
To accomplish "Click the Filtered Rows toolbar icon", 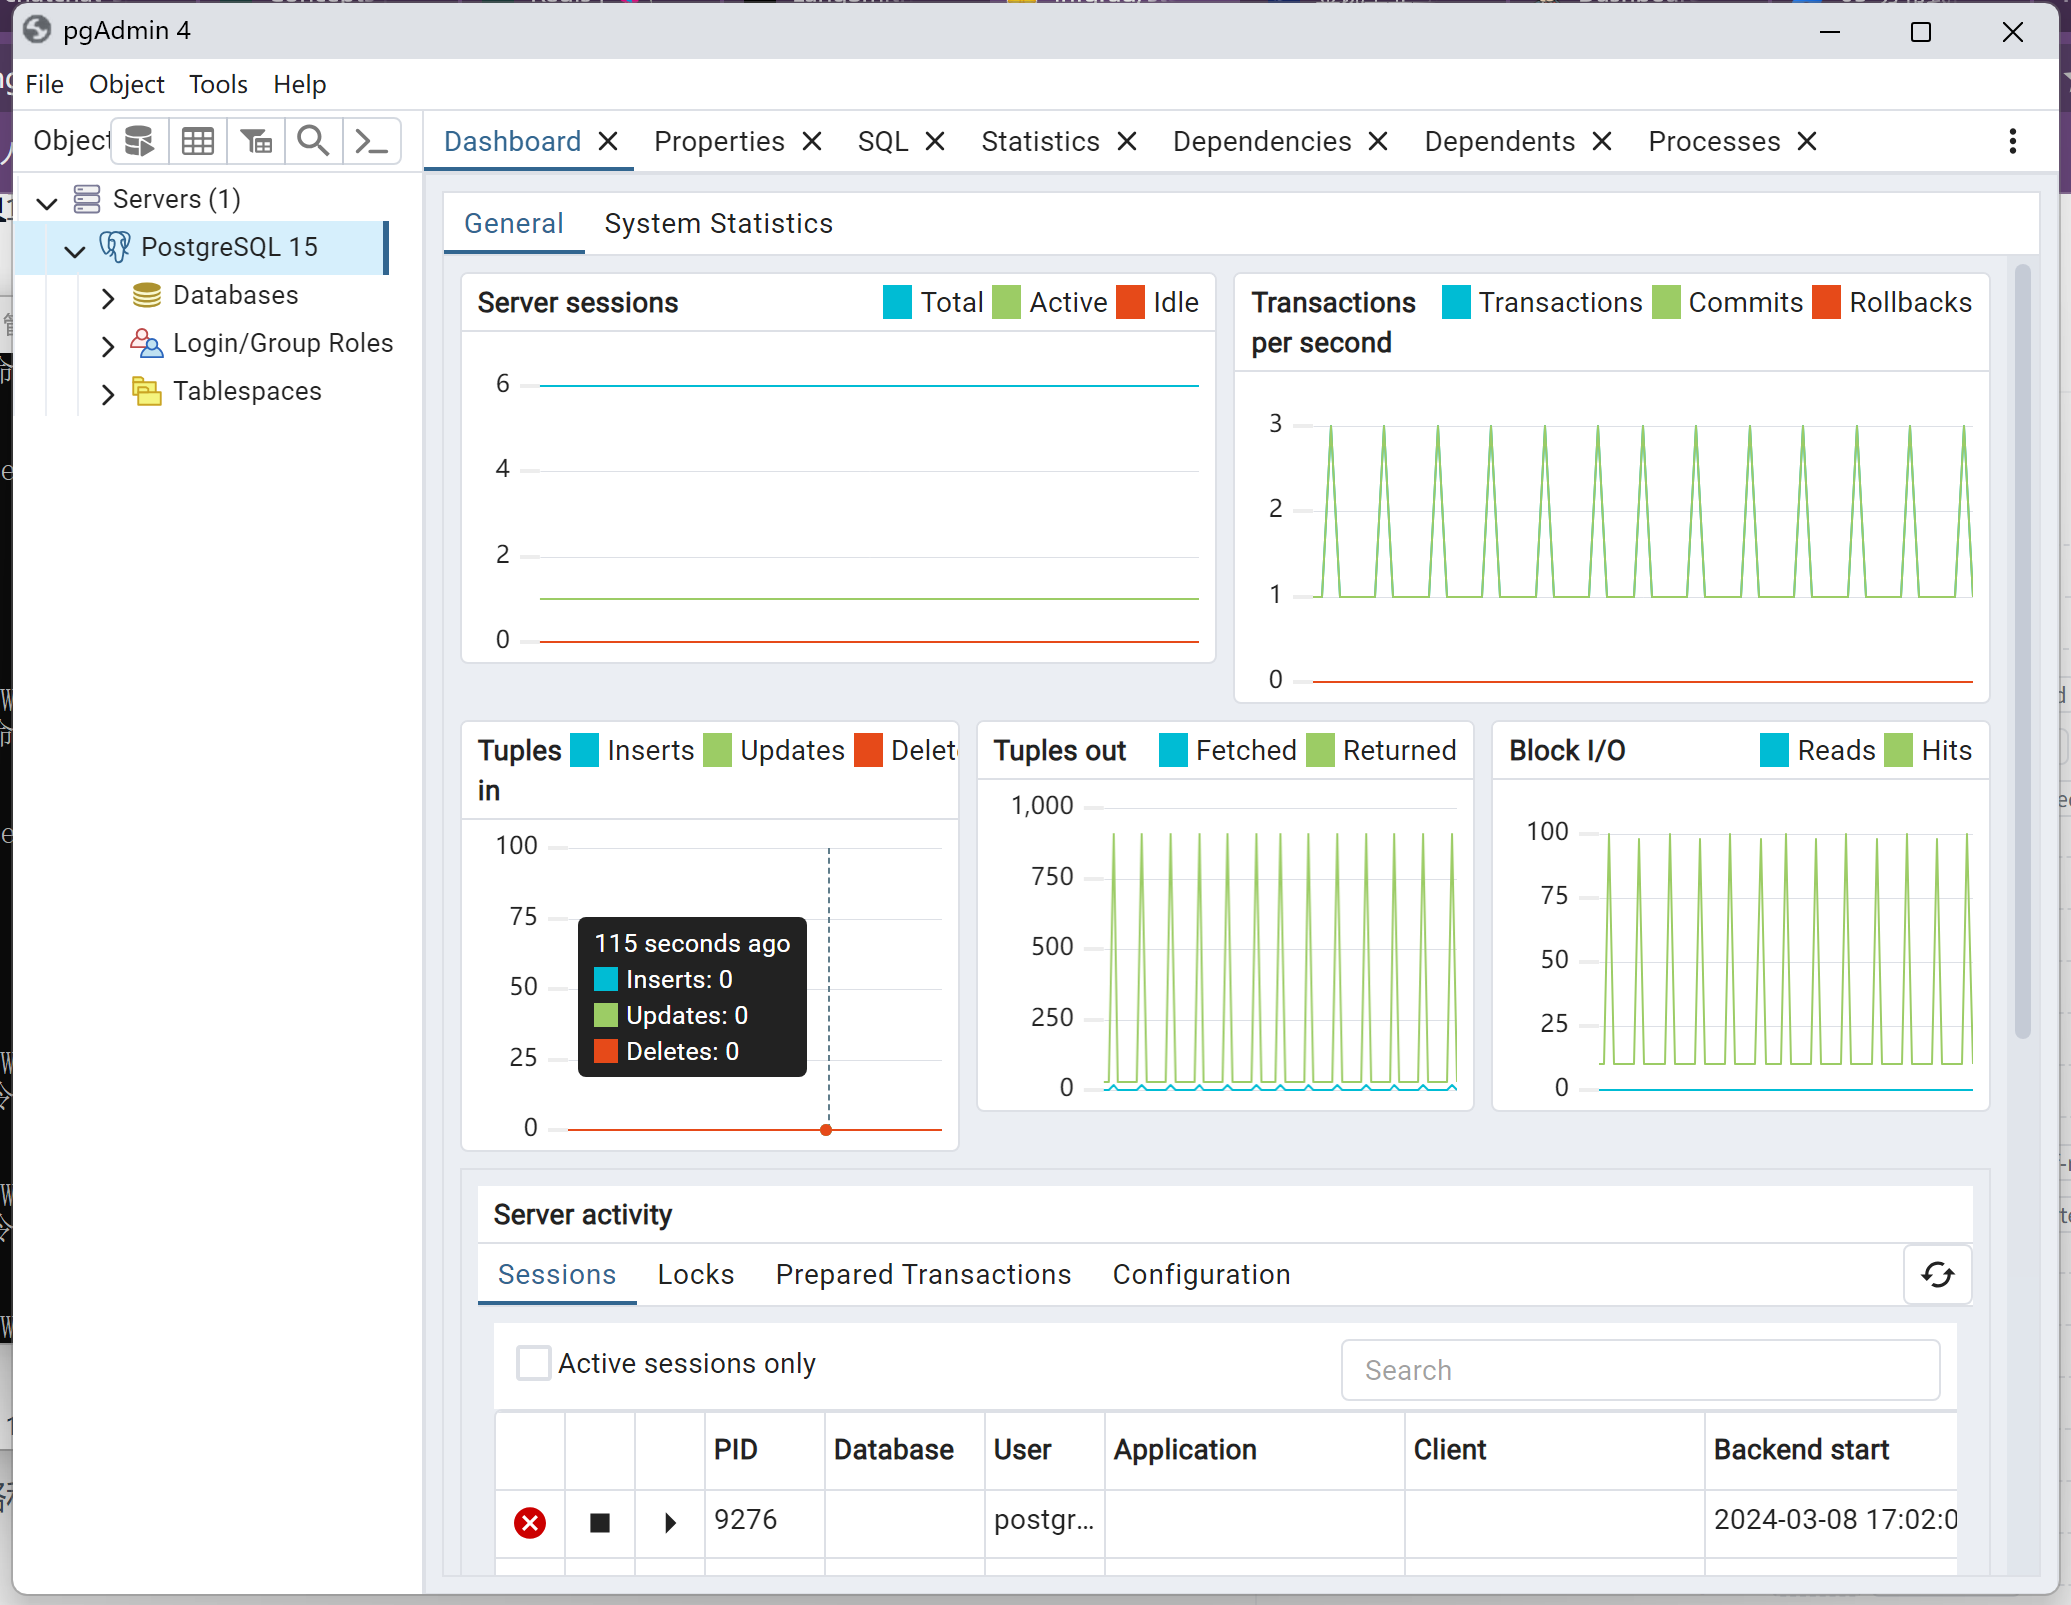I will coord(256,141).
